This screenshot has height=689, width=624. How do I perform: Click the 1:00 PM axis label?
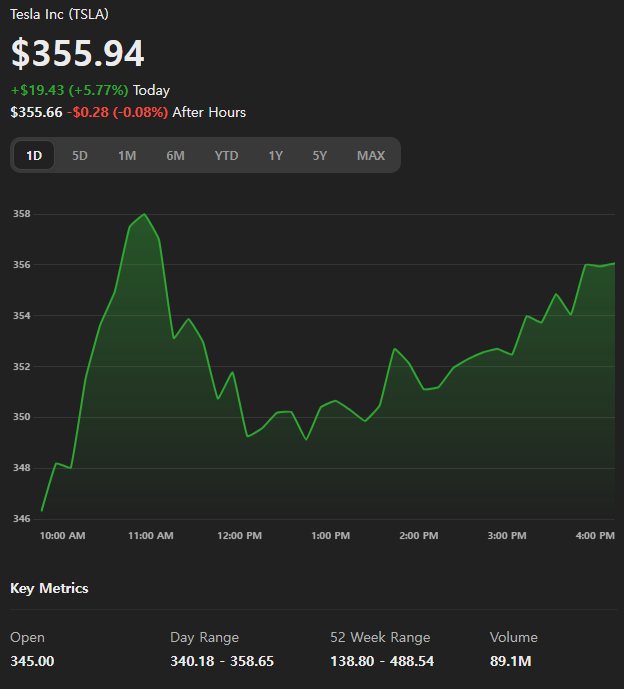point(330,536)
